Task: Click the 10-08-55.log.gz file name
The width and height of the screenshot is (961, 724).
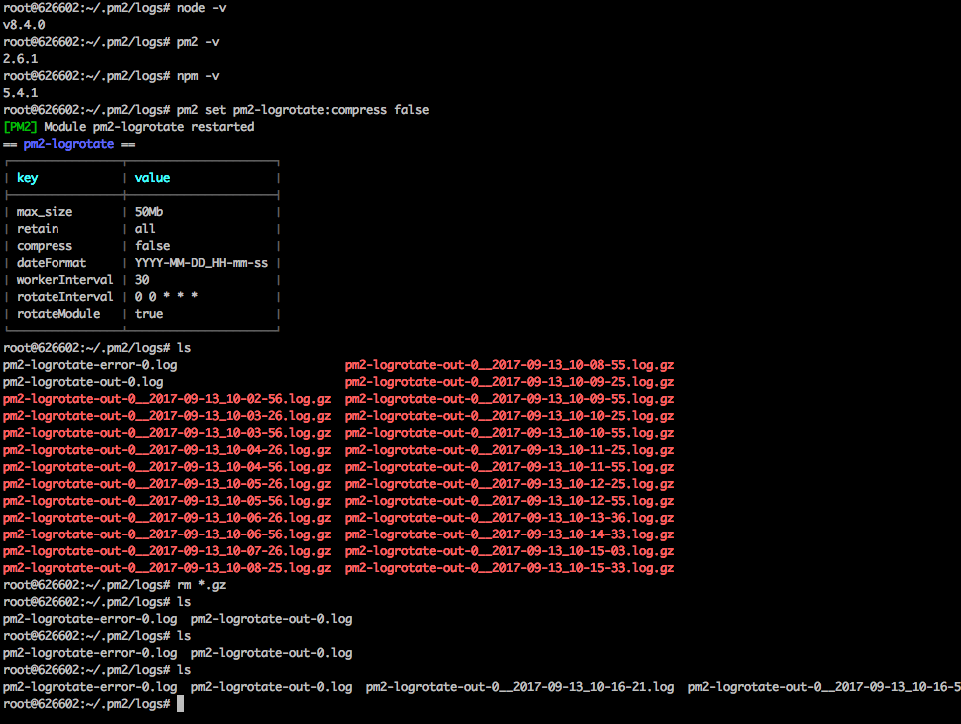Action: (x=509, y=365)
